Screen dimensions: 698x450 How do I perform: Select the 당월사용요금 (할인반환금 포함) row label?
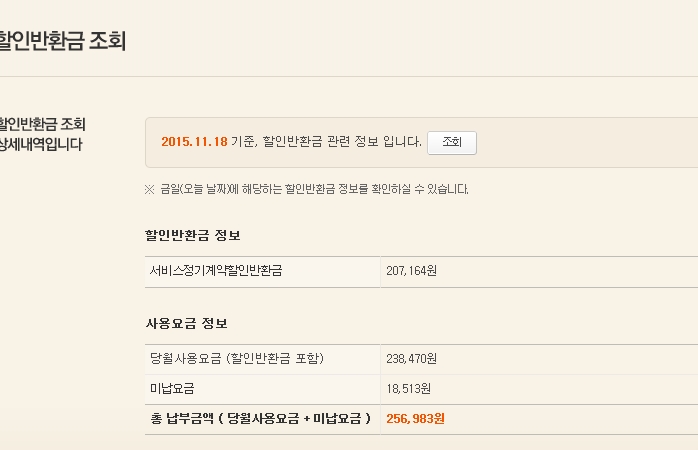pyautogui.click(x=236, y=359)
